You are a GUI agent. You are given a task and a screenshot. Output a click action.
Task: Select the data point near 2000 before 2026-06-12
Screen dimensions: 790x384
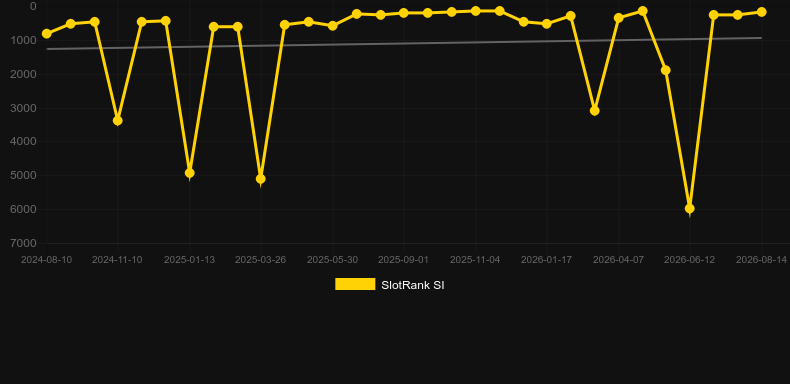[x=666, y=70]
